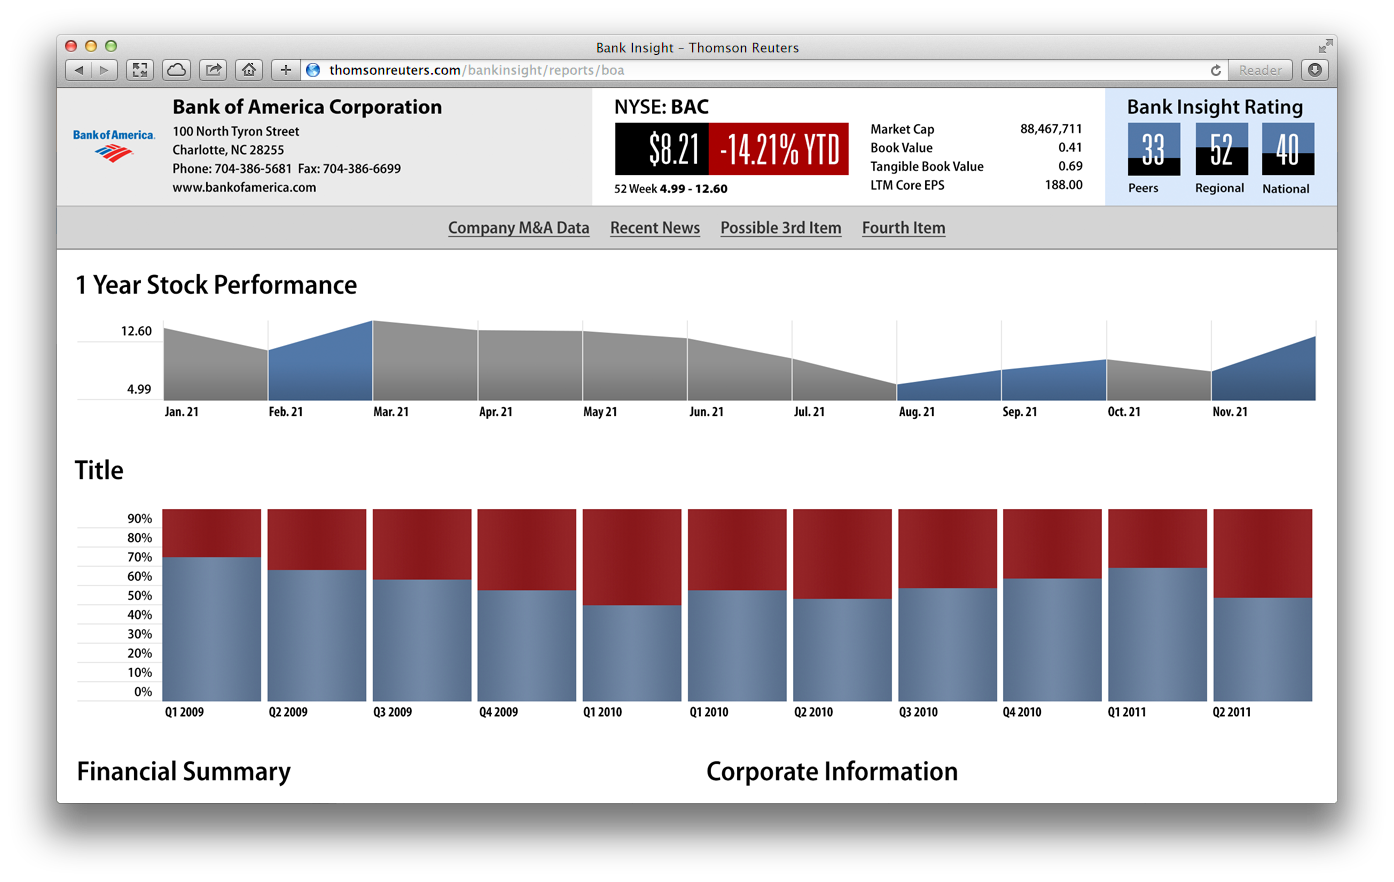The height and width of the screenshot is (882, 1394).
Task: Click the Bank Insight Rating heading
Action: (1215, 107)
